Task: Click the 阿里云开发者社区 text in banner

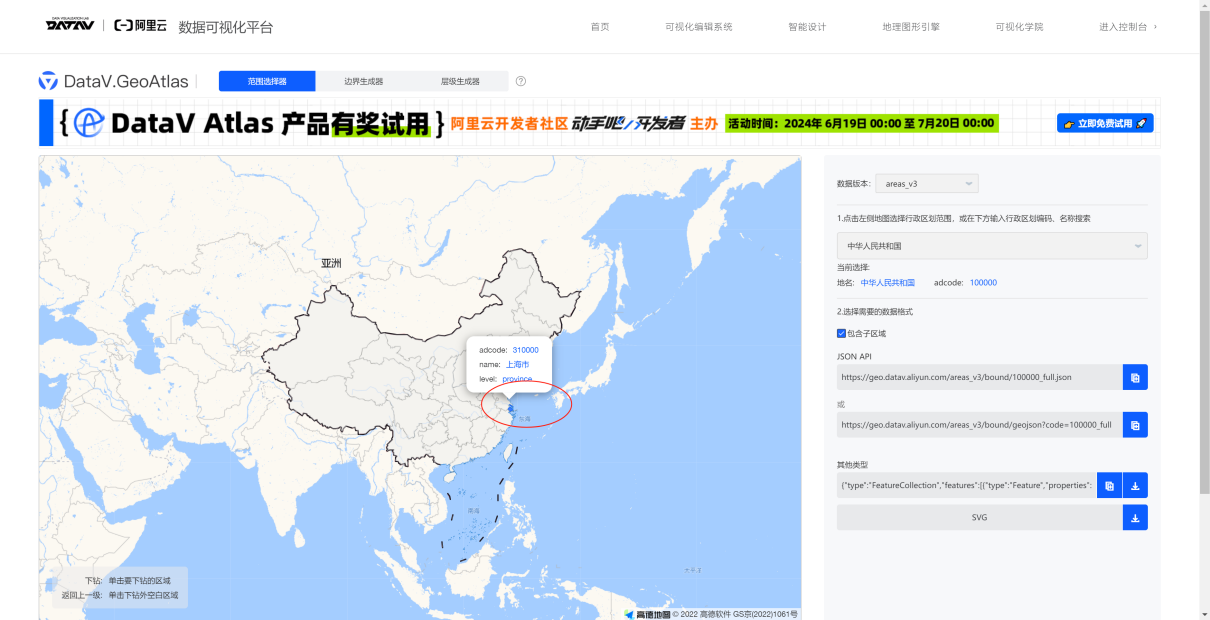Action: click(510, 124)
